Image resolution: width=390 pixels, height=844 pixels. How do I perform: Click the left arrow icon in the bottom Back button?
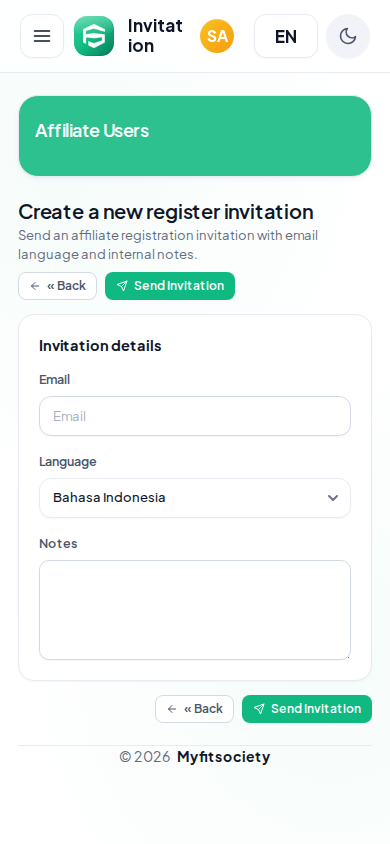click(172, 709)
